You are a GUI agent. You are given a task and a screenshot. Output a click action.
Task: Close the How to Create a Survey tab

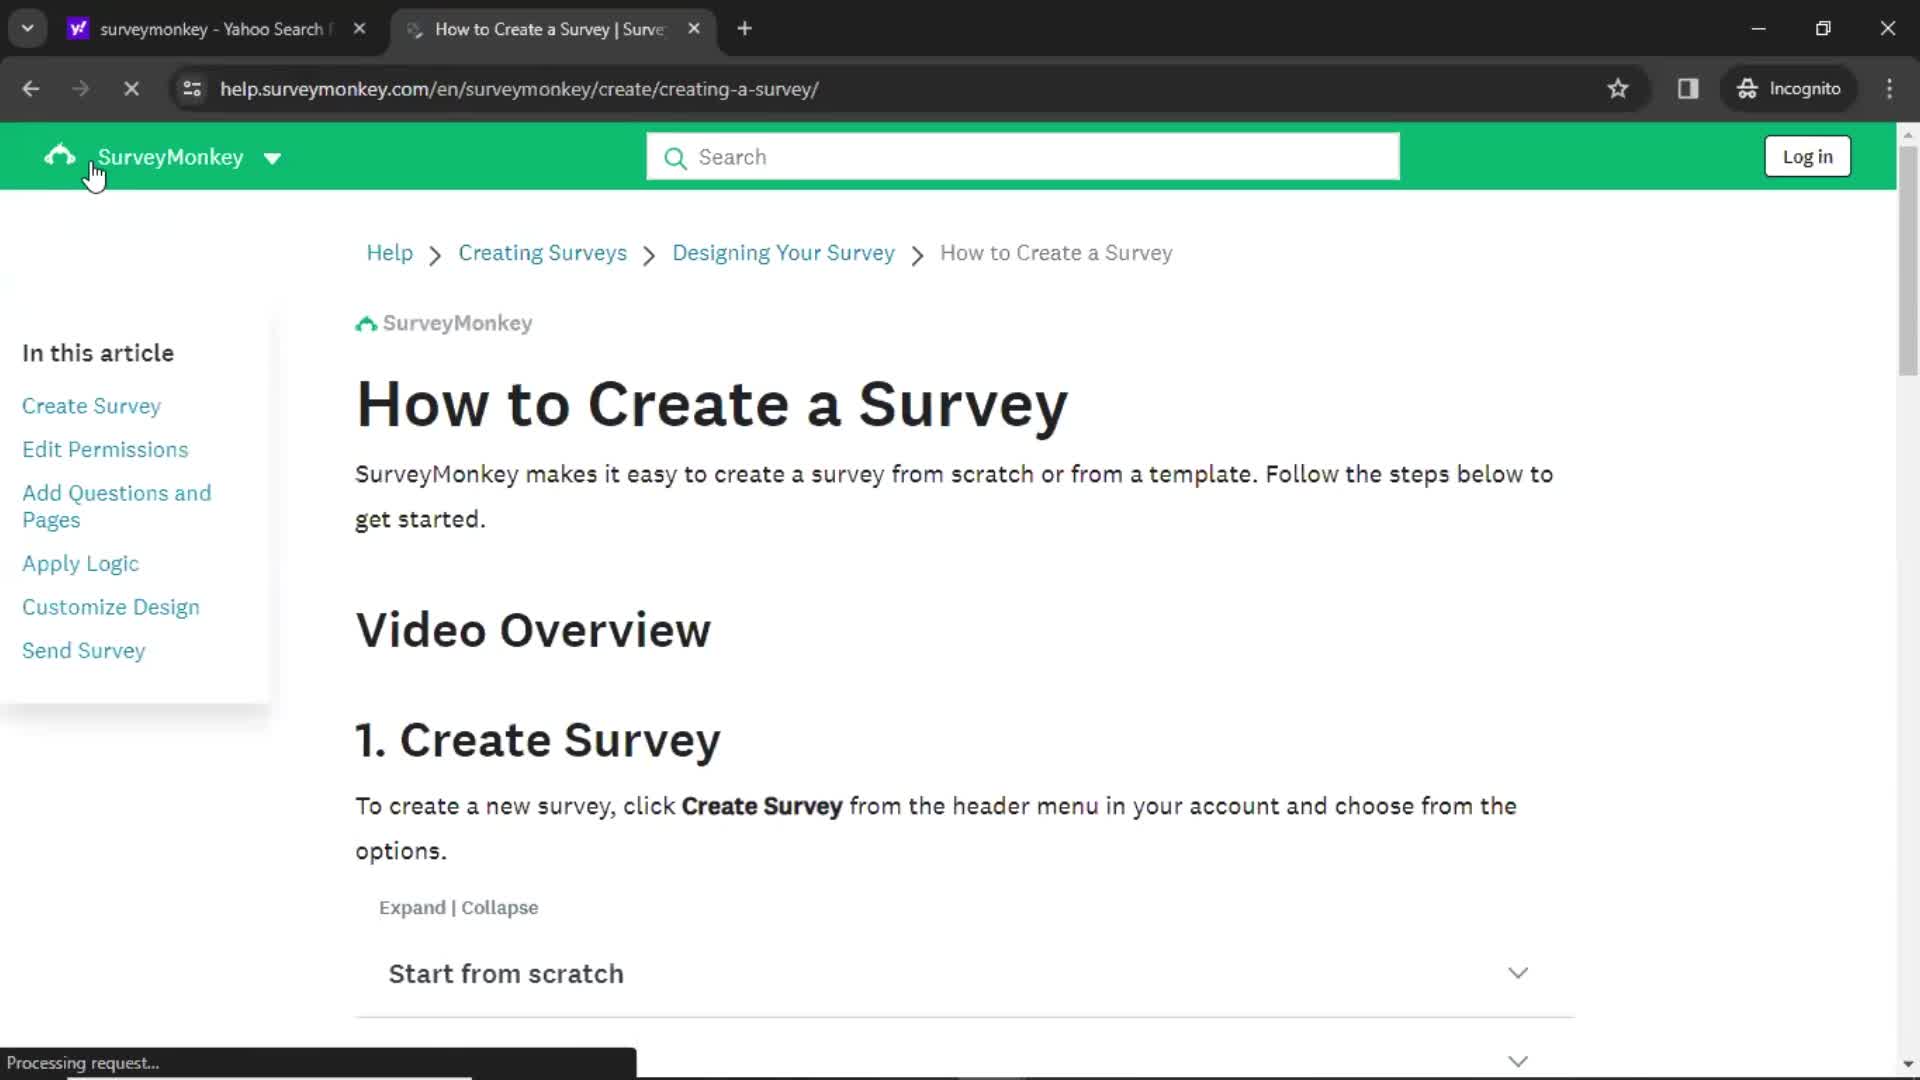coord(694,29)
